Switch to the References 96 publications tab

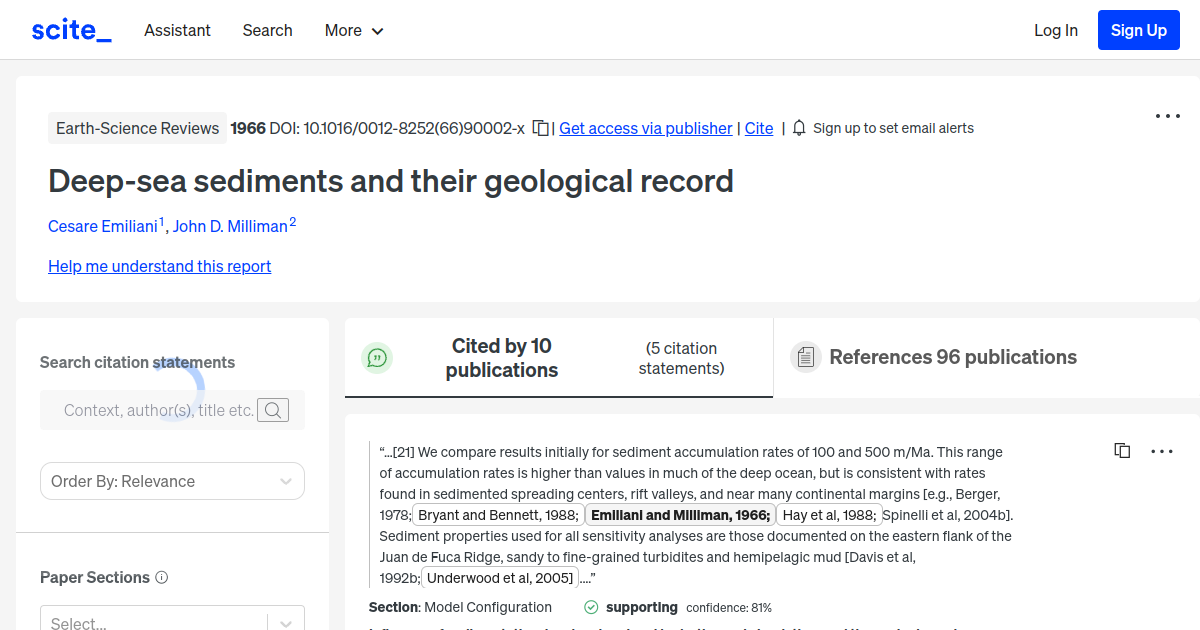pyautogui.click(x=952, y=357)
